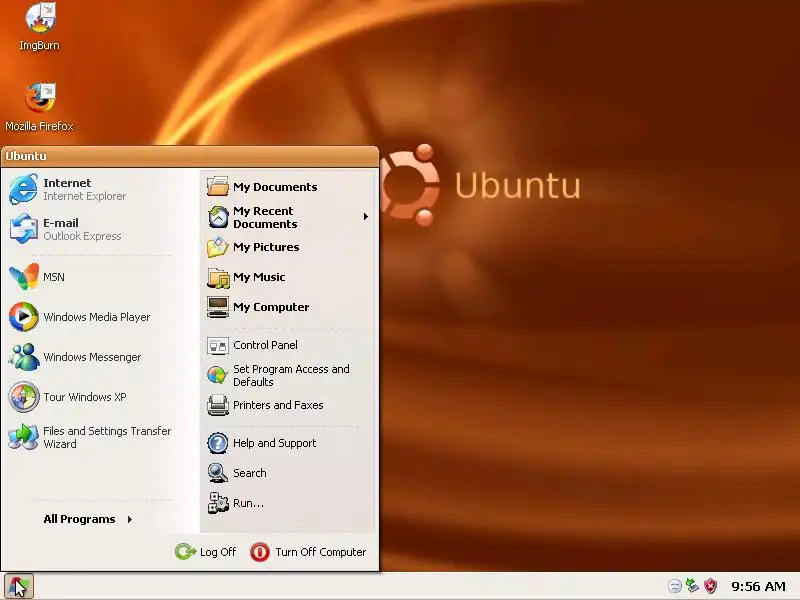Click the MSN butterfly icon
Screen dimensions: 800x600
23,277
